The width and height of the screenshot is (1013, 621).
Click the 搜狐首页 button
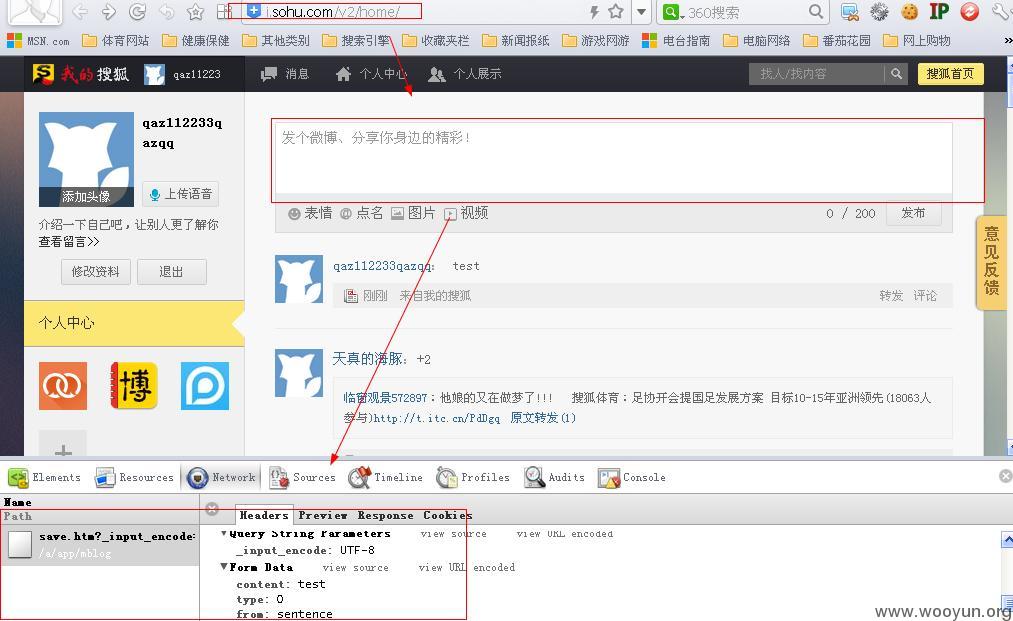(x=950, y=74)
